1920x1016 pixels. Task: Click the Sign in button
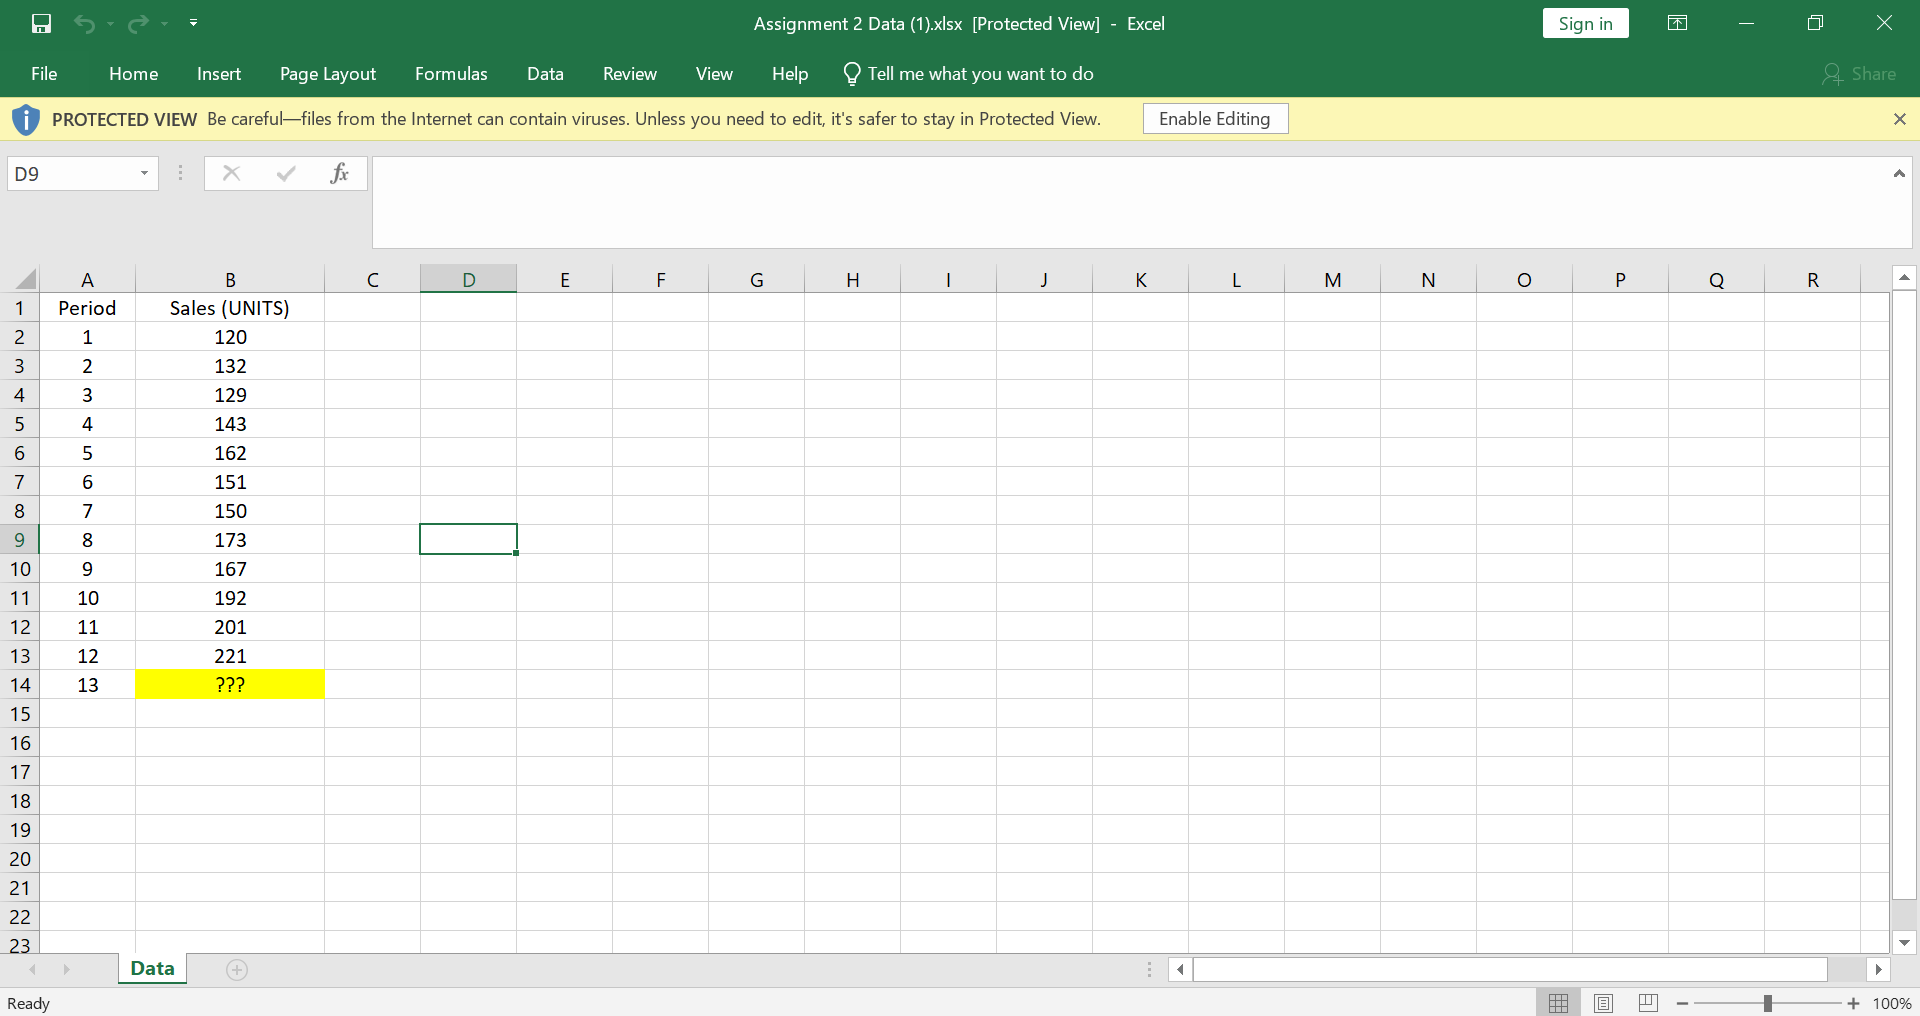[1586, 22]
